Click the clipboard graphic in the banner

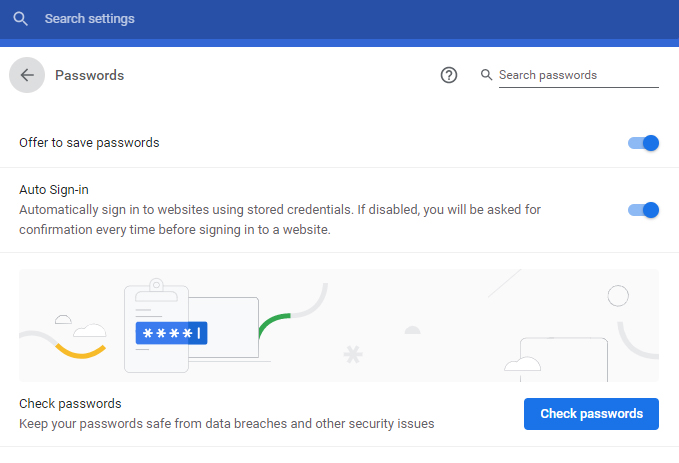pyautogui.click(x=156, y=326)
